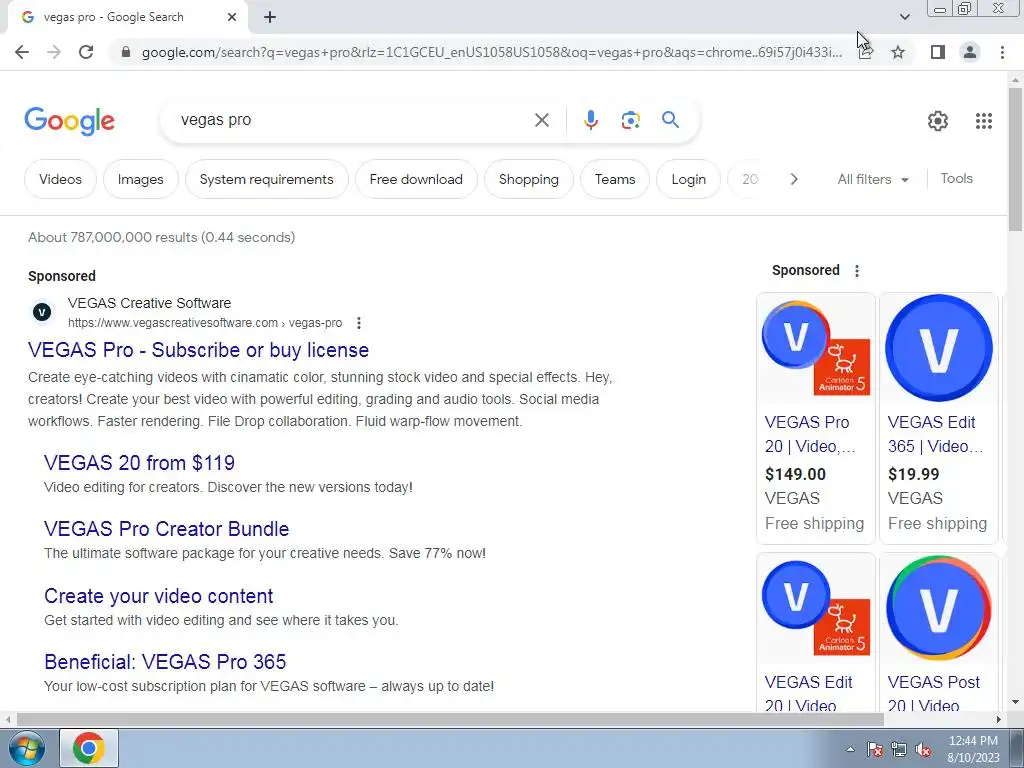Viewport: 1024px width, 768px height.
Task: Open the network status tray icon
Action: pos(899,749)
